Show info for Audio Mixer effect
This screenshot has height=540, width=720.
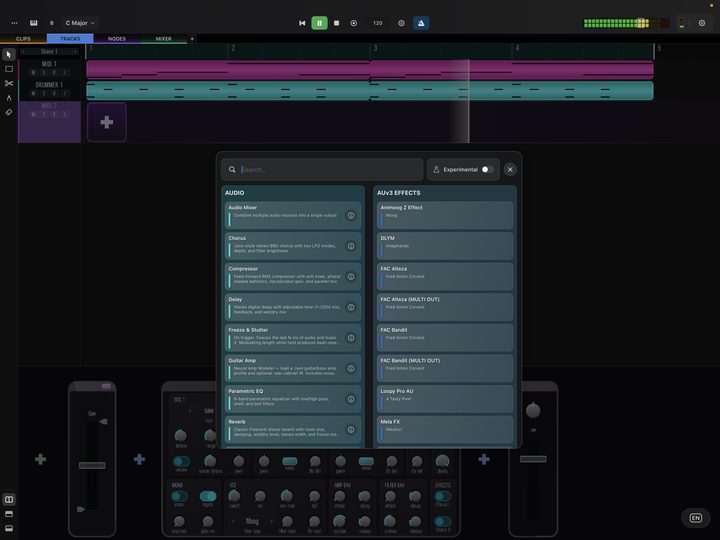pyautogui.click(x=351, y=215)
